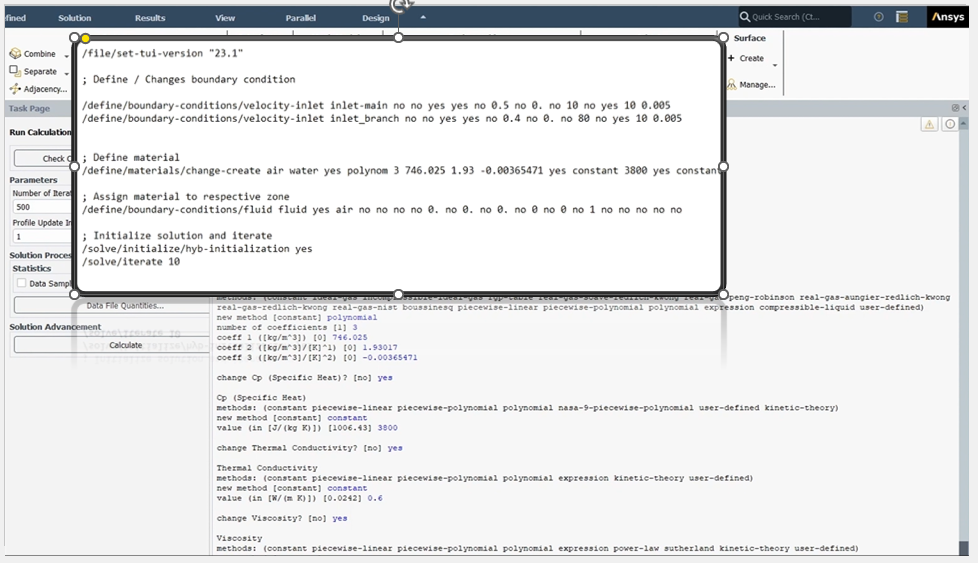The image size is (978, 563).
Task: Collapse the ribbon with the up caret
Action: tap(423, 17)
